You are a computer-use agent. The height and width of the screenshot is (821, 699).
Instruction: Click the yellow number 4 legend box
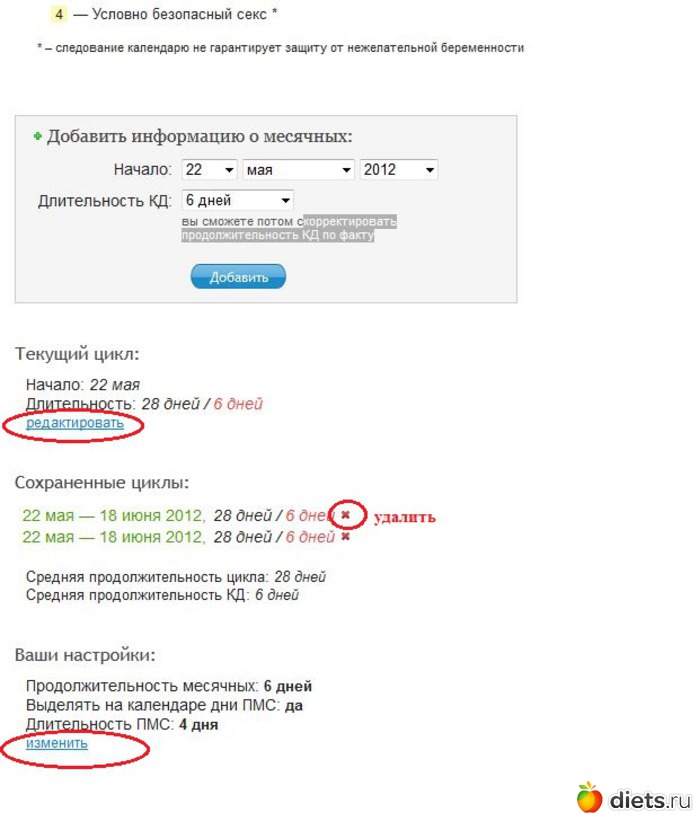(x=59, y=14)
